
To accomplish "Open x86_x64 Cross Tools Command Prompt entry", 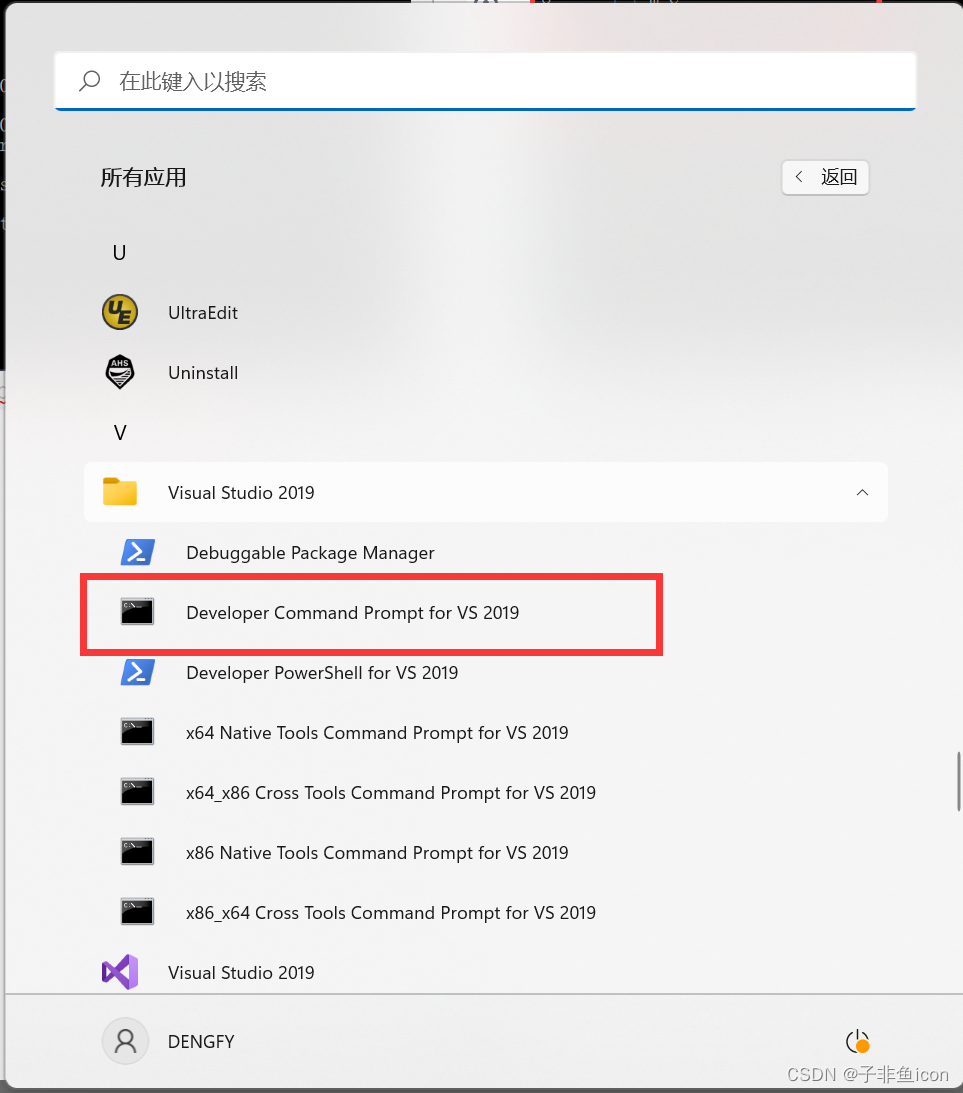I will (391, 912).
